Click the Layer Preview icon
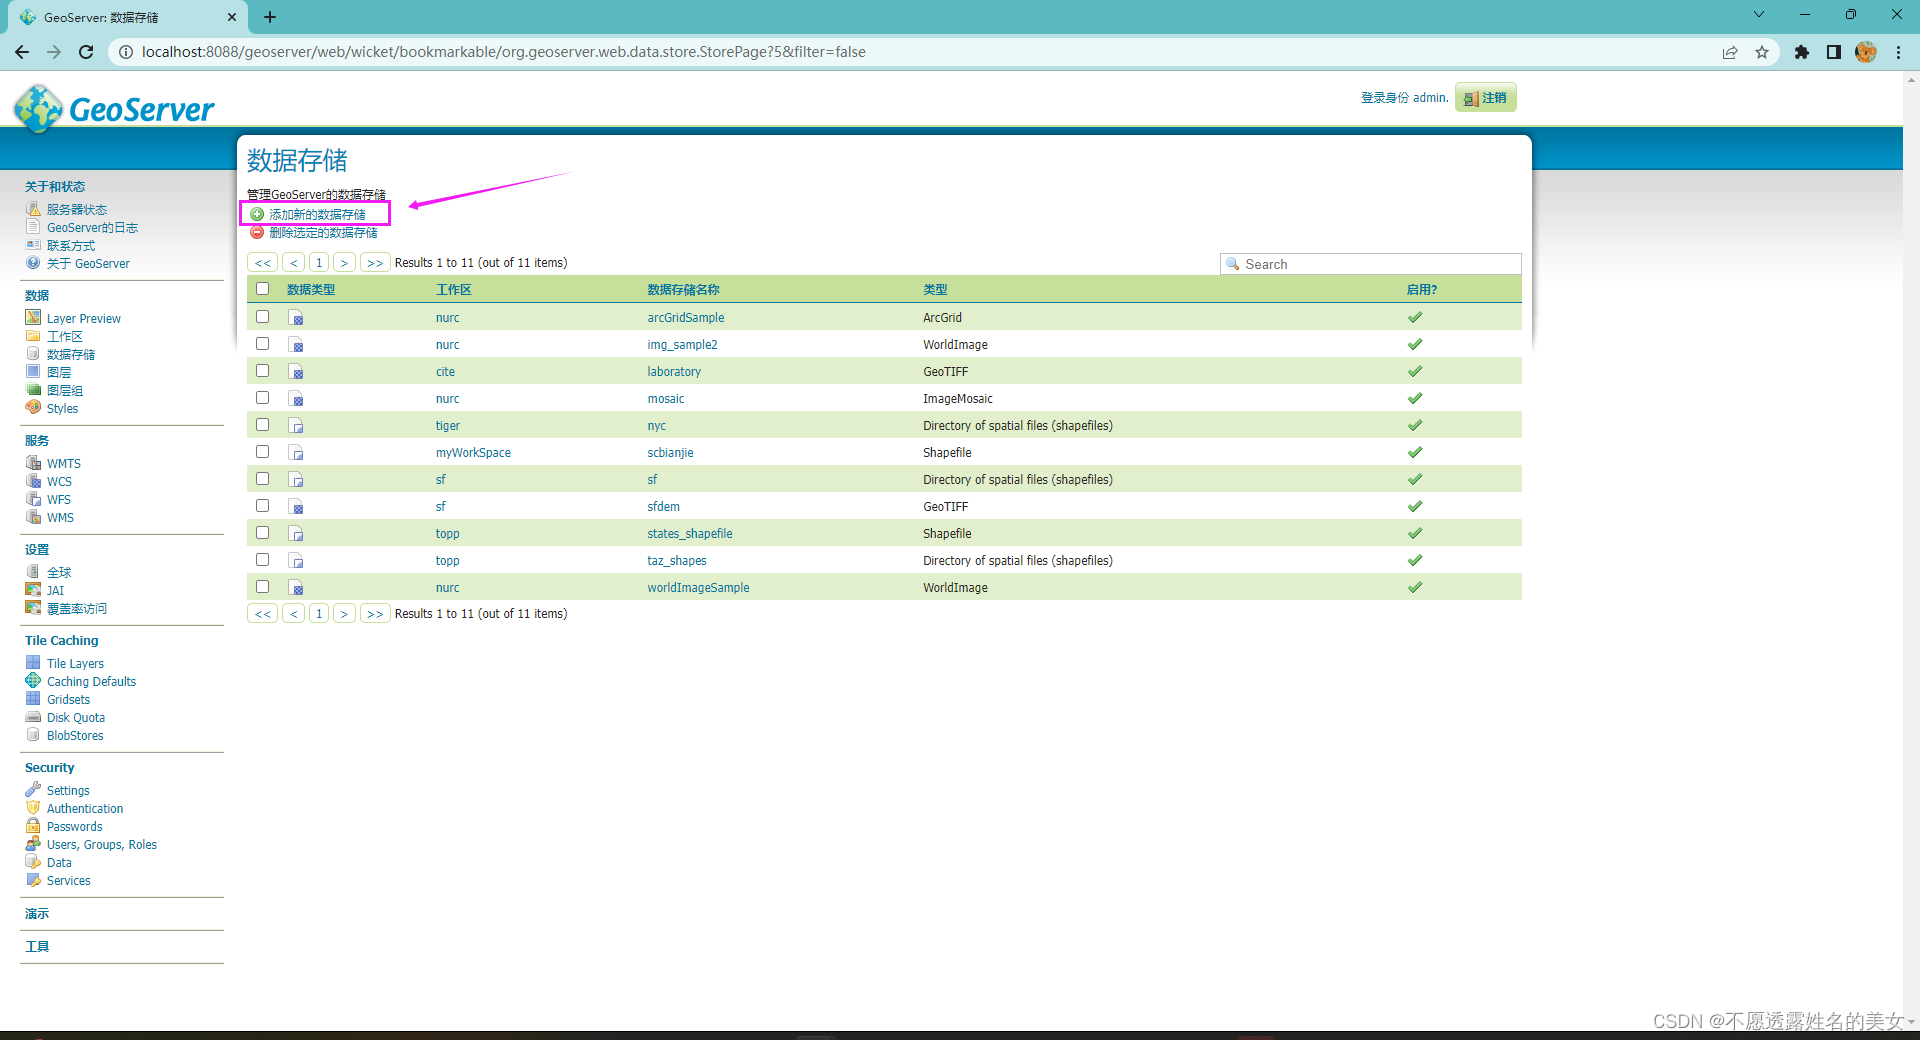1920x1040 pixels. click(33, 318)
